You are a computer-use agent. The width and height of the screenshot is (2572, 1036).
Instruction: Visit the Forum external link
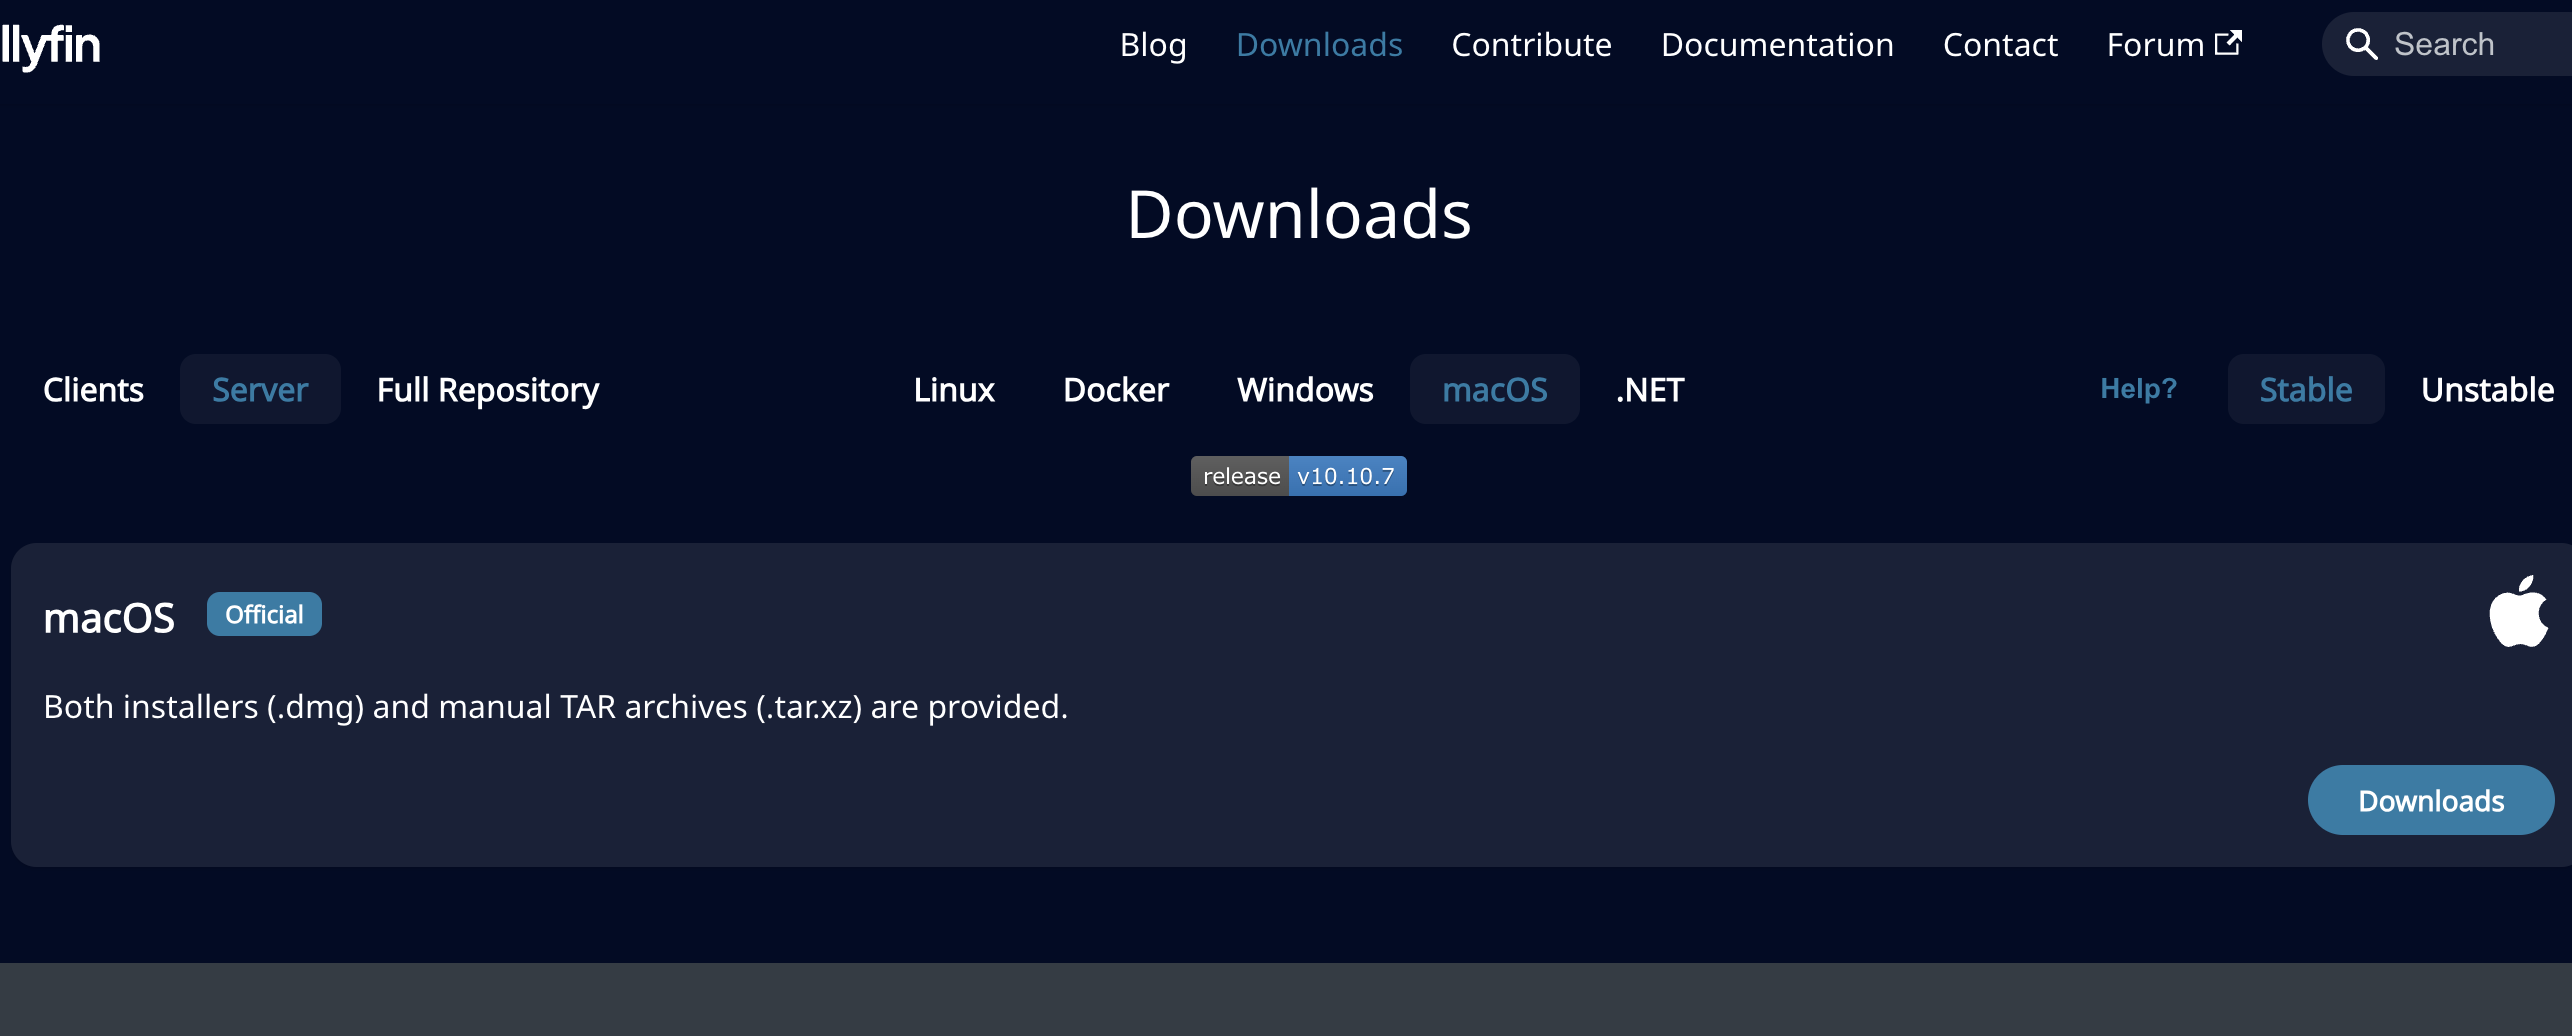2174,45
